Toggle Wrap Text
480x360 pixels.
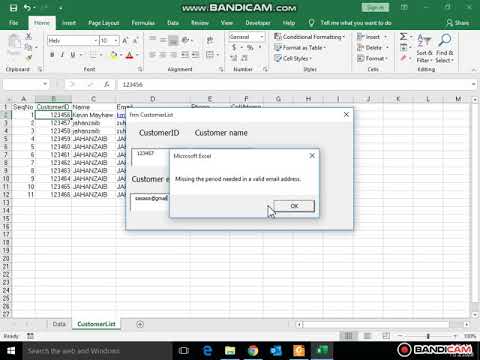point(210,40)
